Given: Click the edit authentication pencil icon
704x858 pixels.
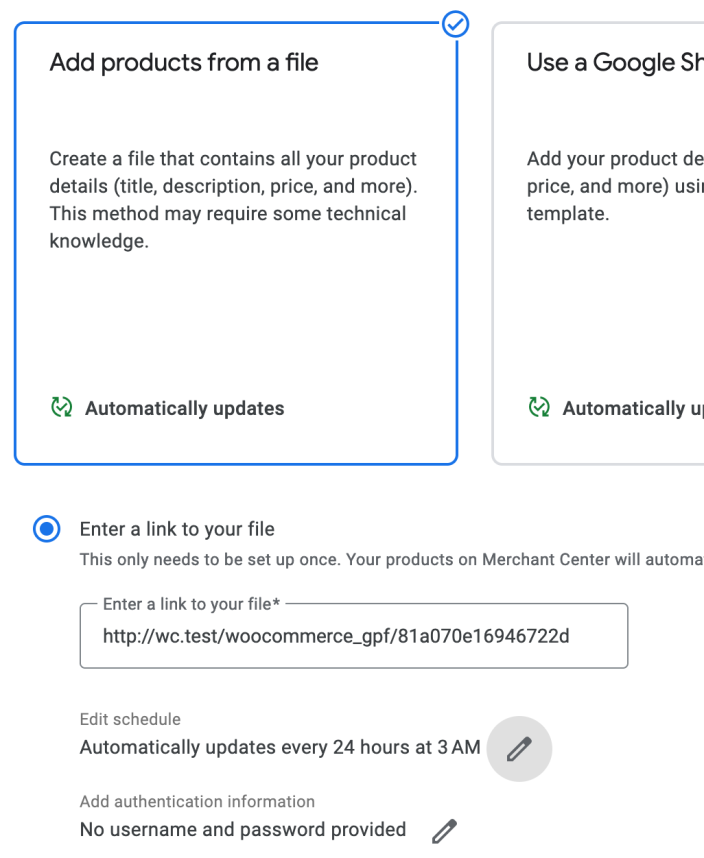Looking at the screenshot, I should 444,830.
